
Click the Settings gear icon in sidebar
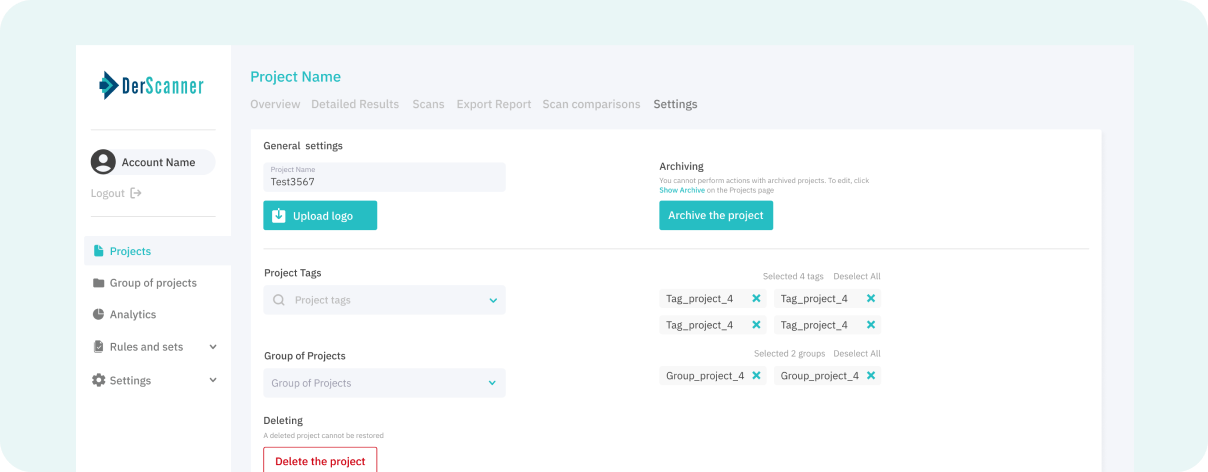click(98, 380)
